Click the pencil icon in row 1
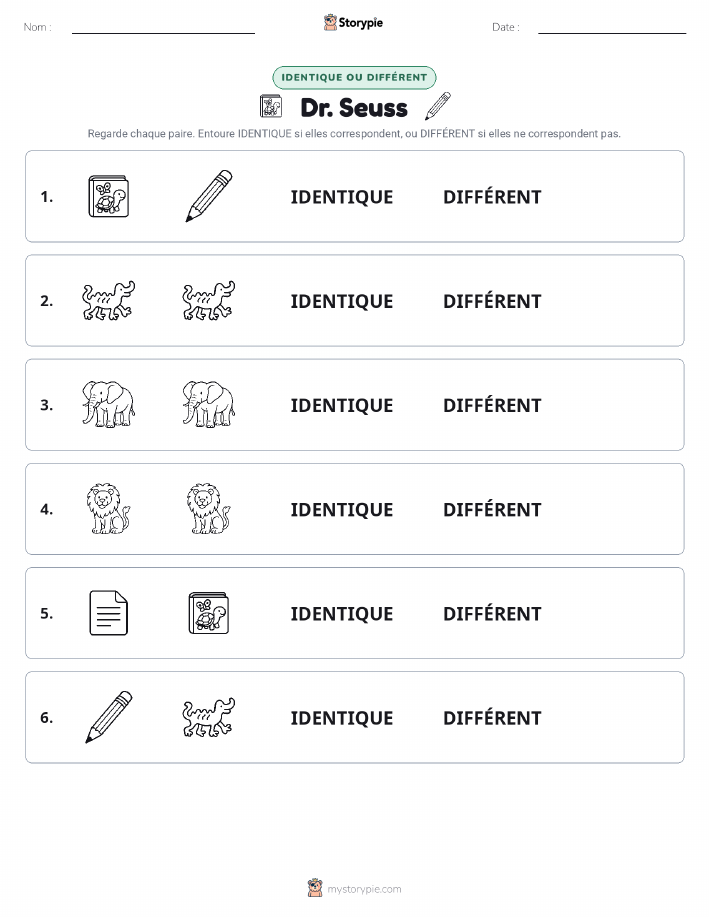The width and height of the screenshot is (709, 917). pos(209,196)
